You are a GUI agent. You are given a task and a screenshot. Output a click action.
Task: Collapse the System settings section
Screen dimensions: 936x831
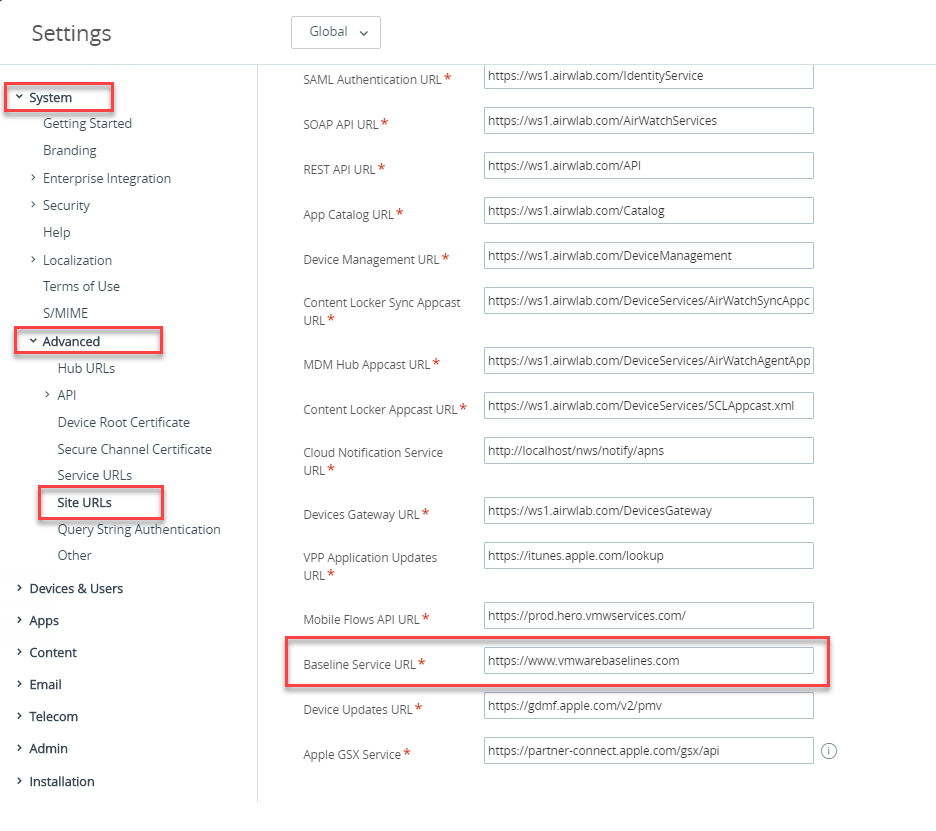point(19,98)
